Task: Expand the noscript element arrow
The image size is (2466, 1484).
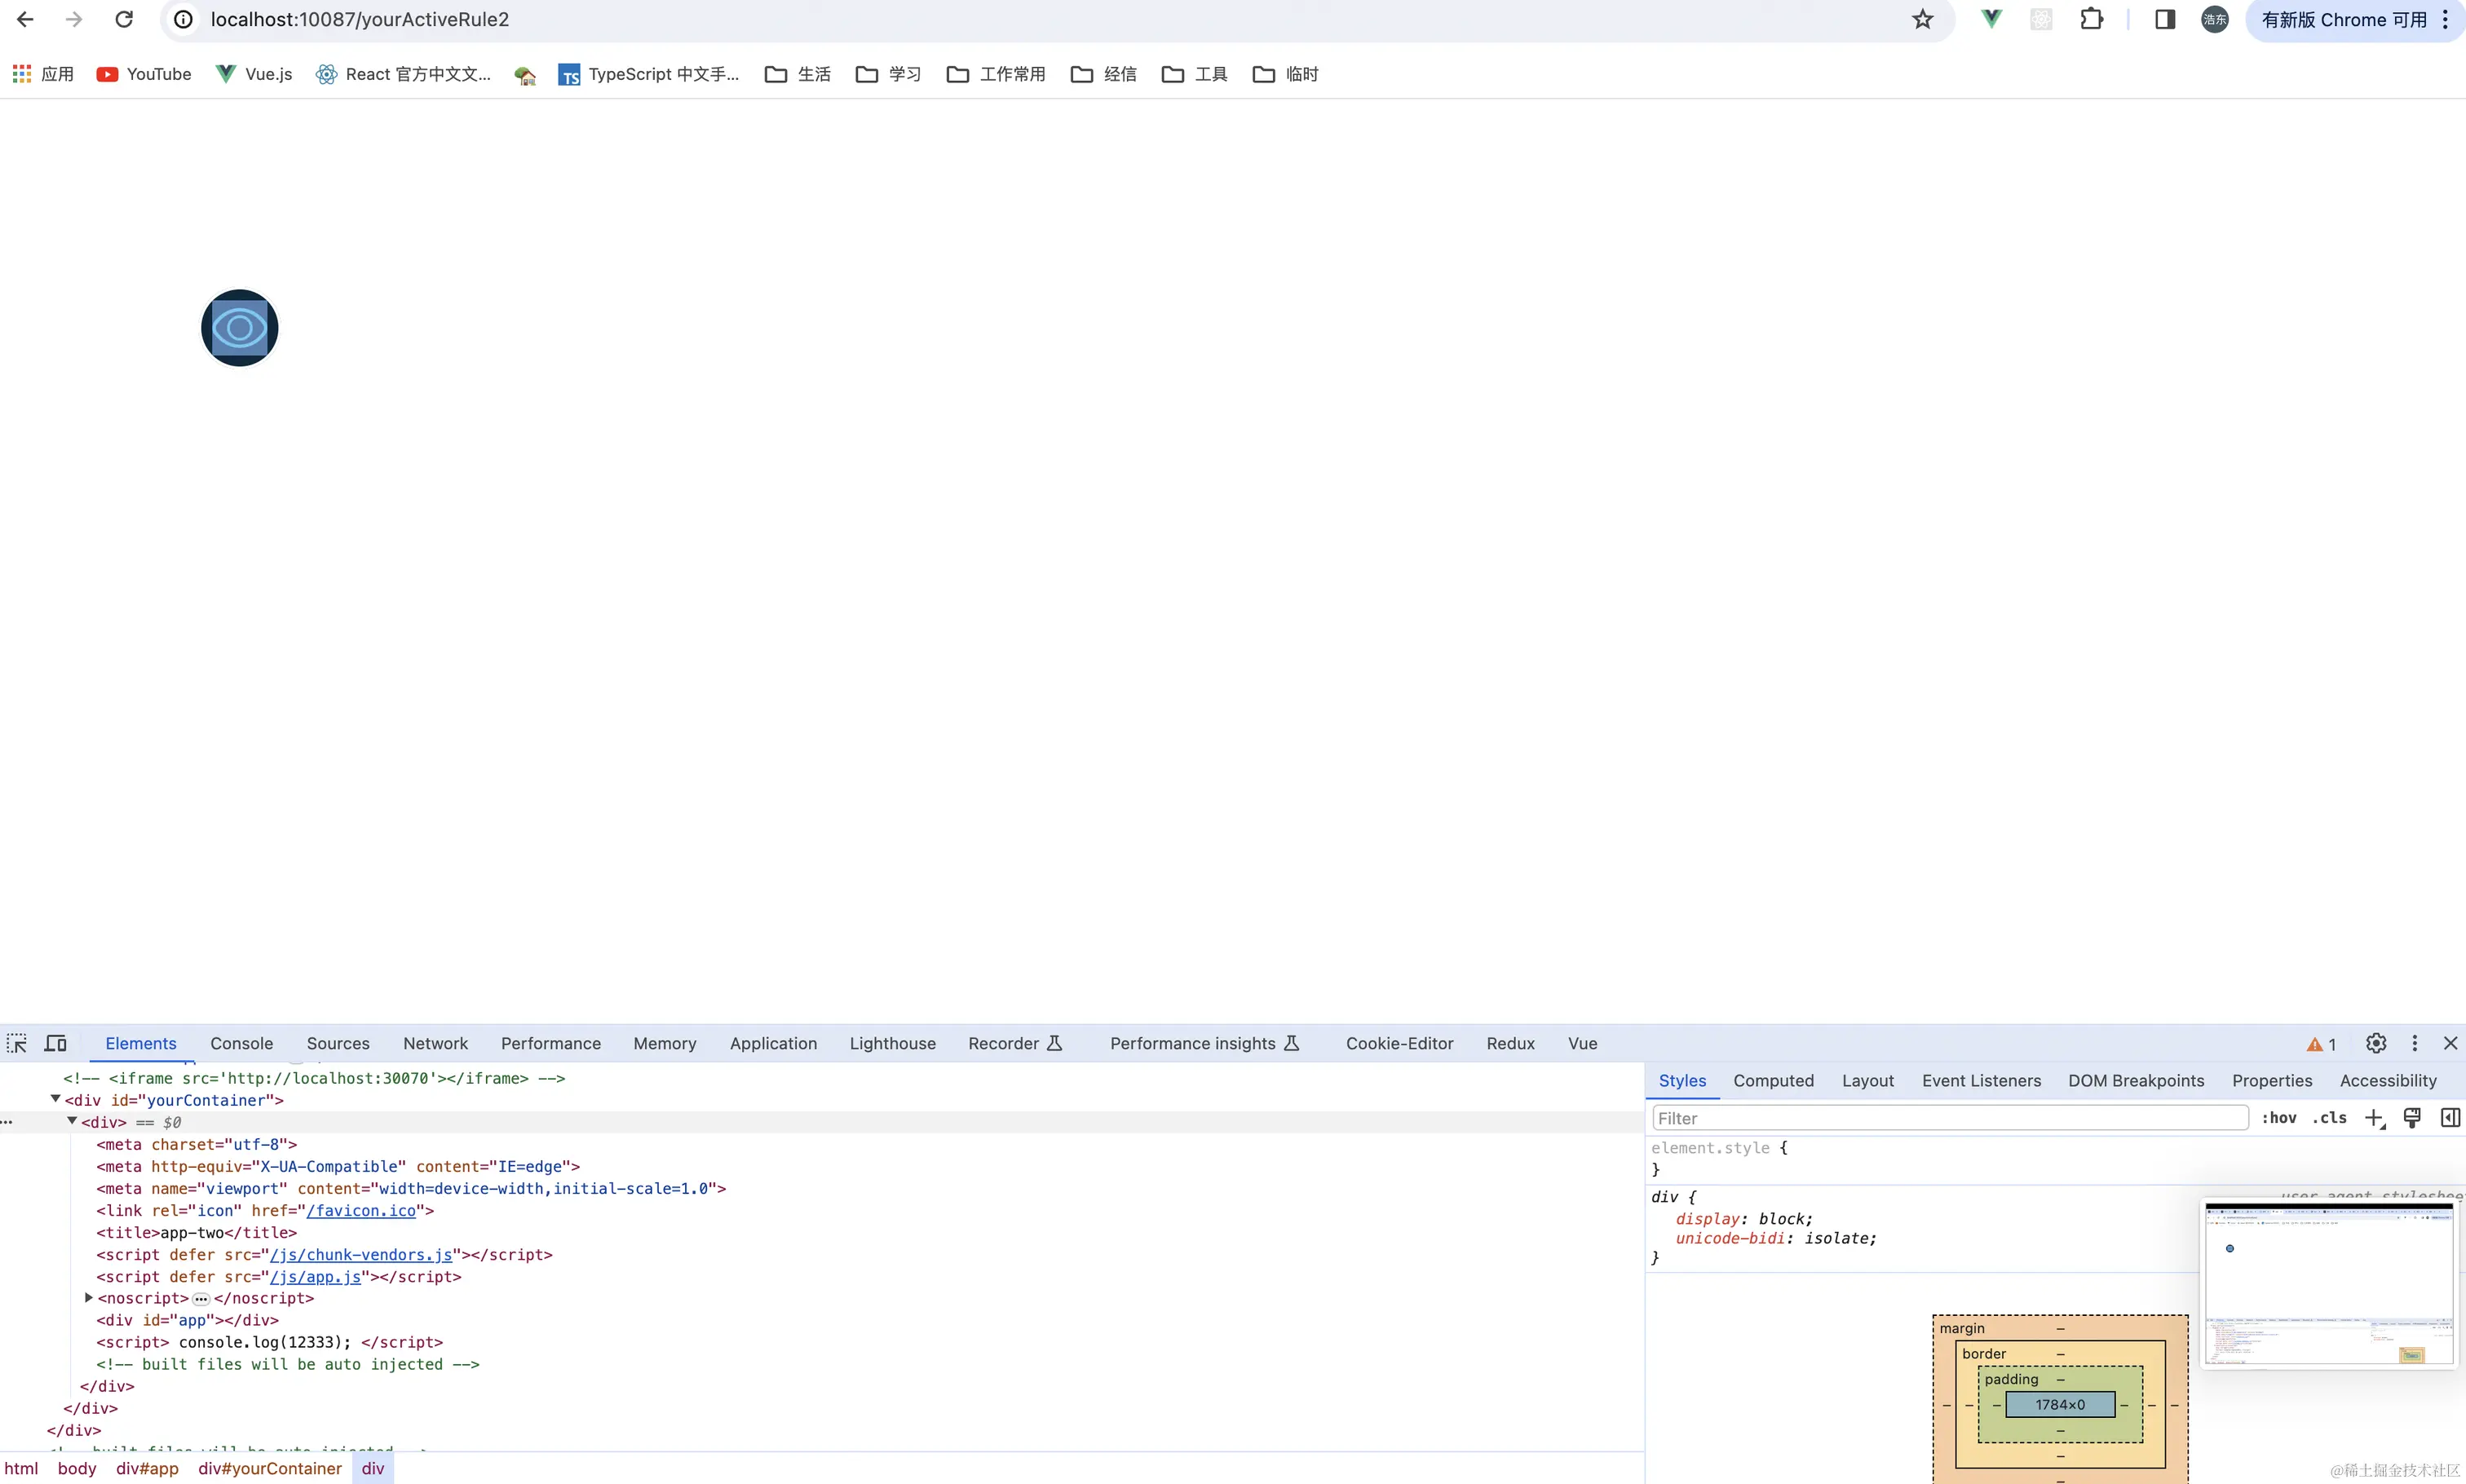Action: [89, 1298]
